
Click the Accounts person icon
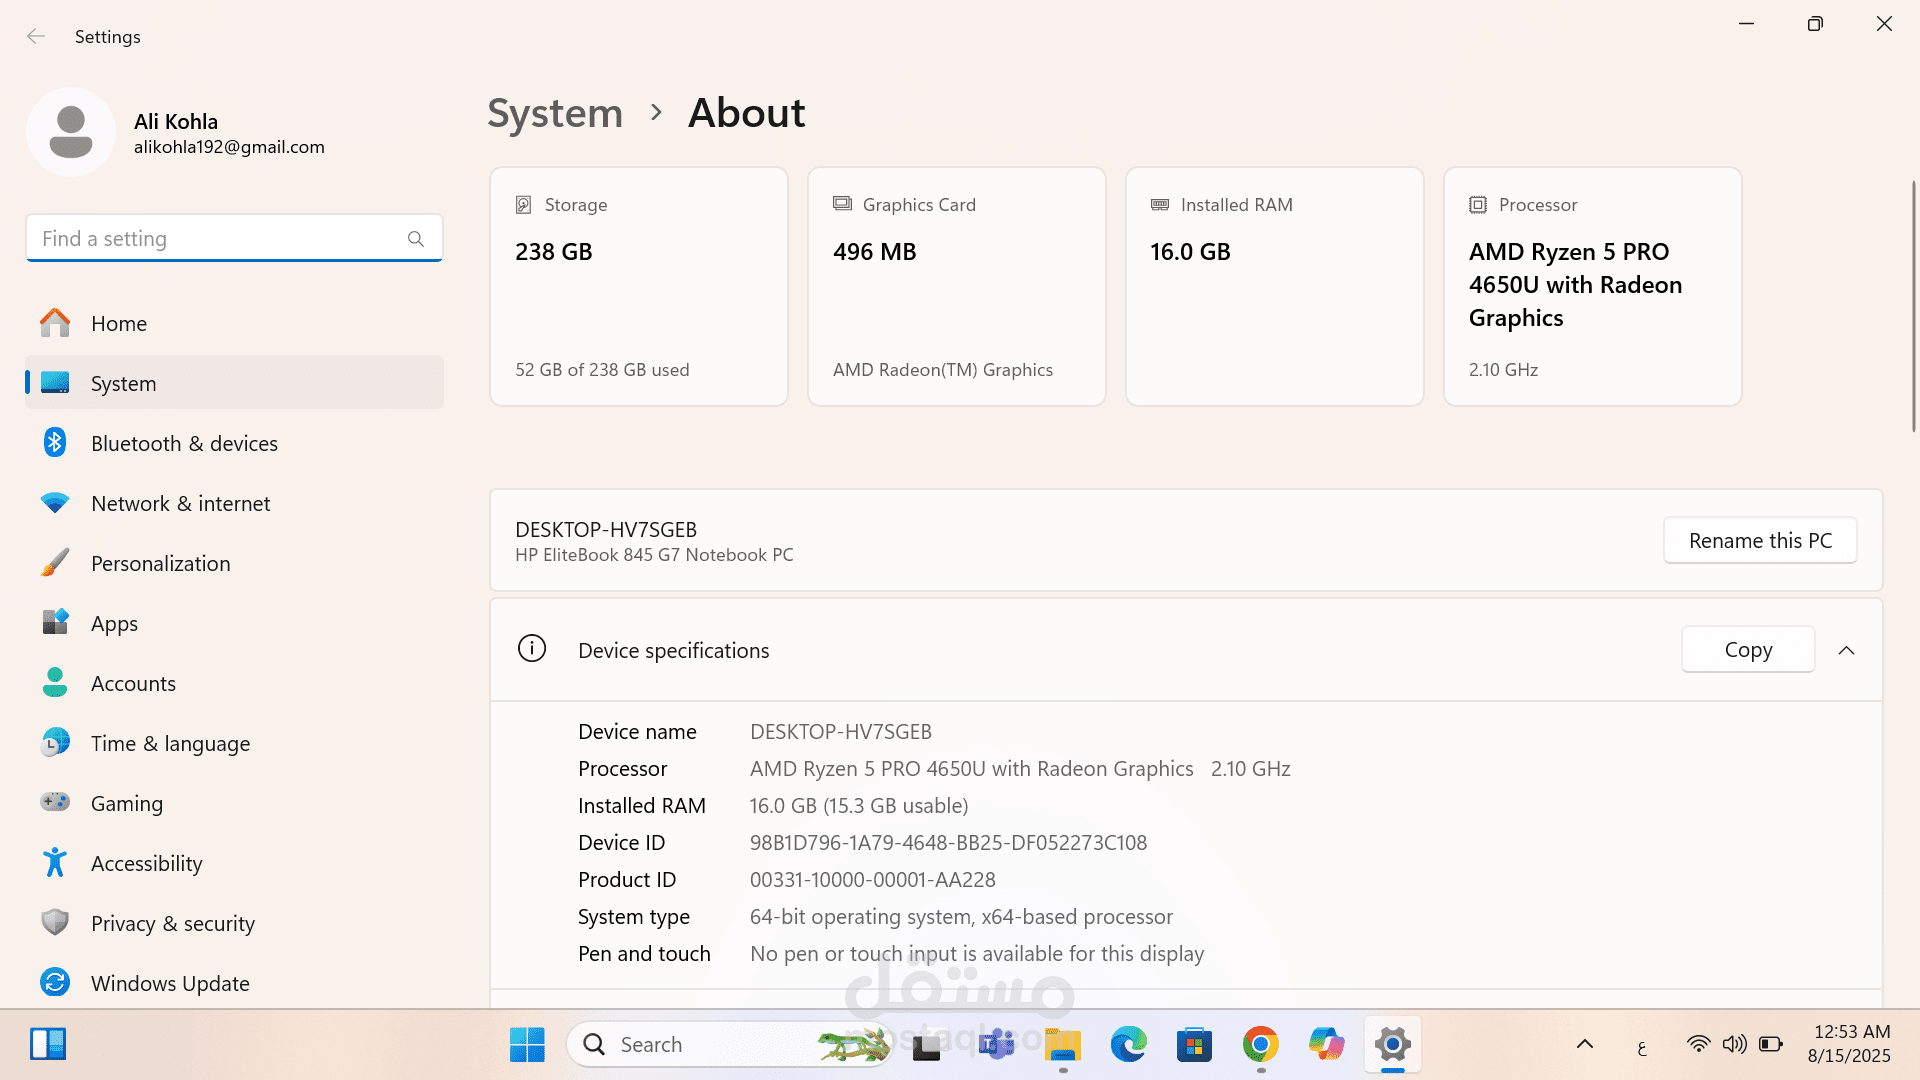(55, 683)
